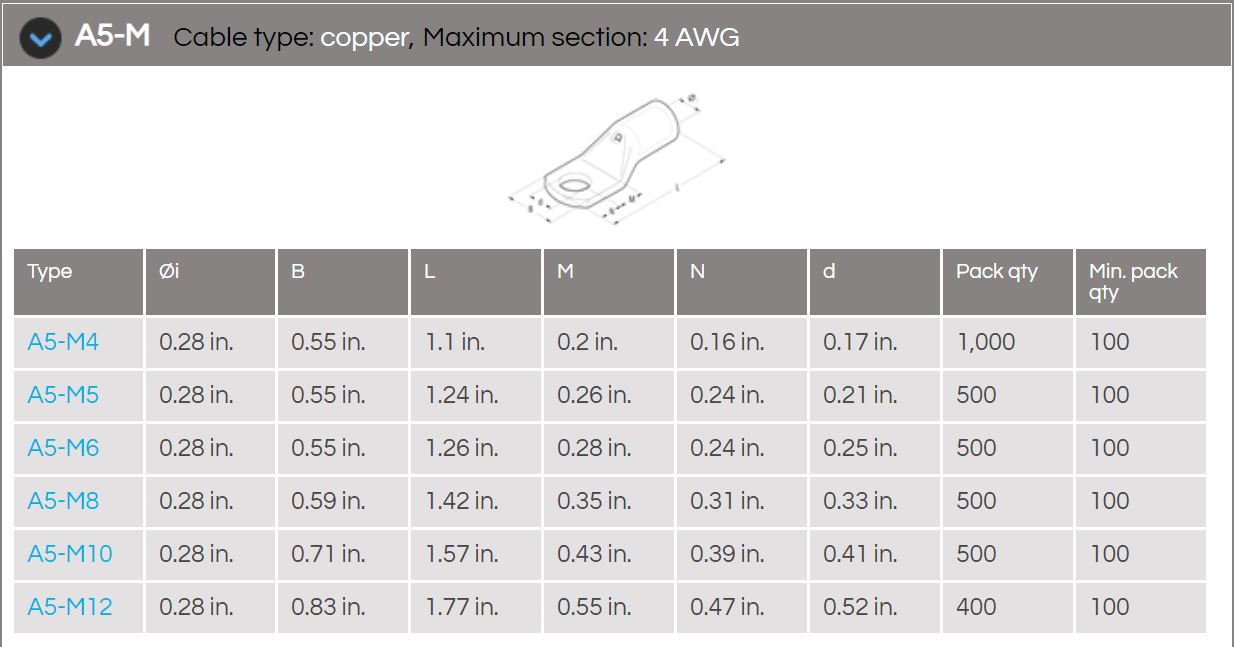
Task: Select the 1,000 pack quantity cell
Action: 1008,342
